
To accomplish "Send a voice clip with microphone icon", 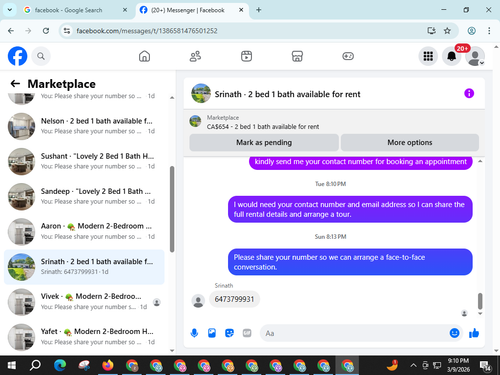I will click(x=194, y=333).
